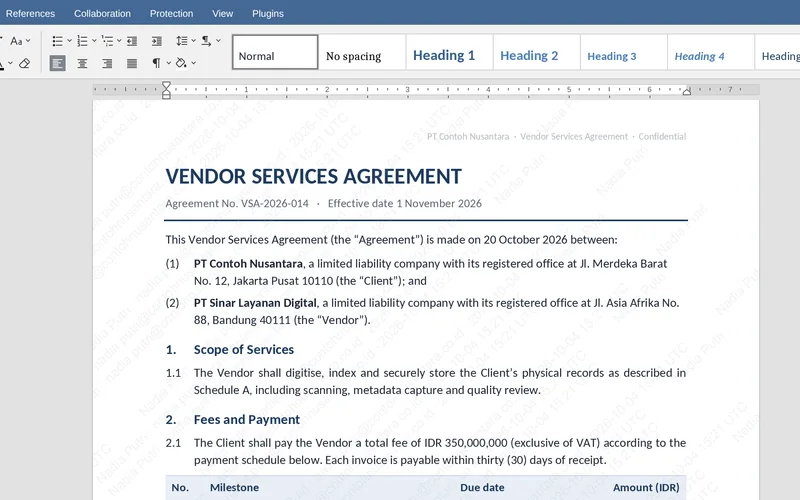Image resolution: width=800 pixels, height=500 pixels.
Task: Click the Decrease indent icon
Action: coord(132,41)
